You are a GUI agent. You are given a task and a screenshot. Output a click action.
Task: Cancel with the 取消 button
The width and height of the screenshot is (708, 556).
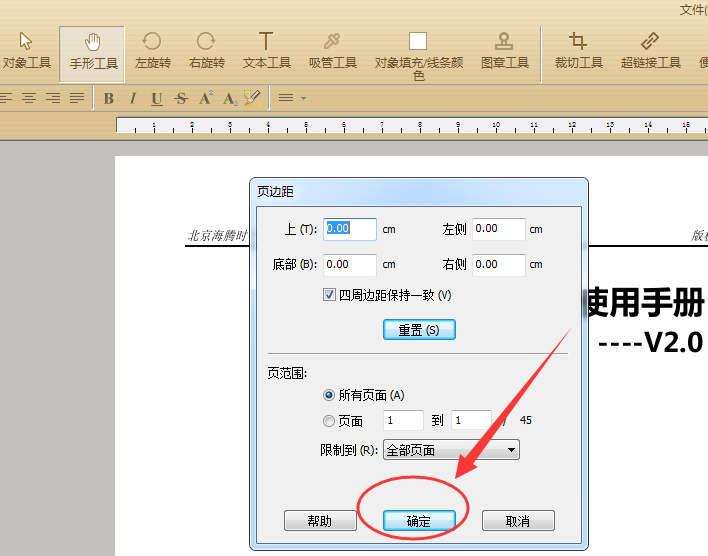[x=518, y=521]
